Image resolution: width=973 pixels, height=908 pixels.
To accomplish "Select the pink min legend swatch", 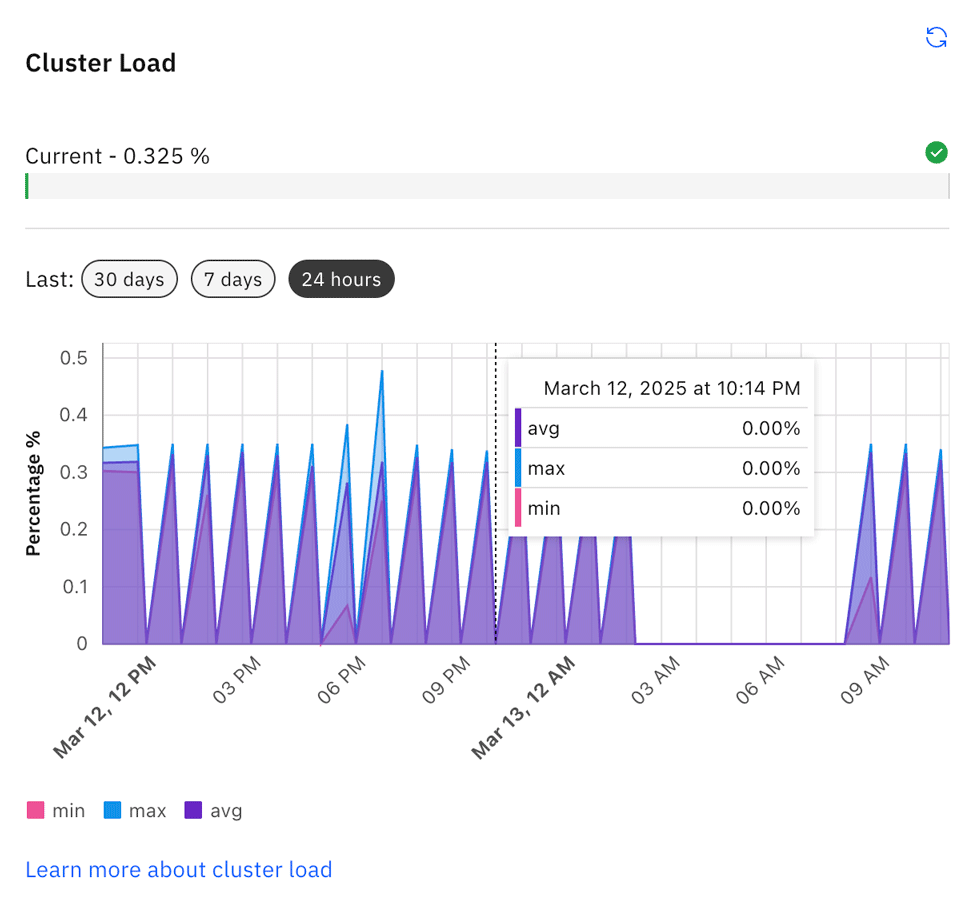I will pos(34,810).
